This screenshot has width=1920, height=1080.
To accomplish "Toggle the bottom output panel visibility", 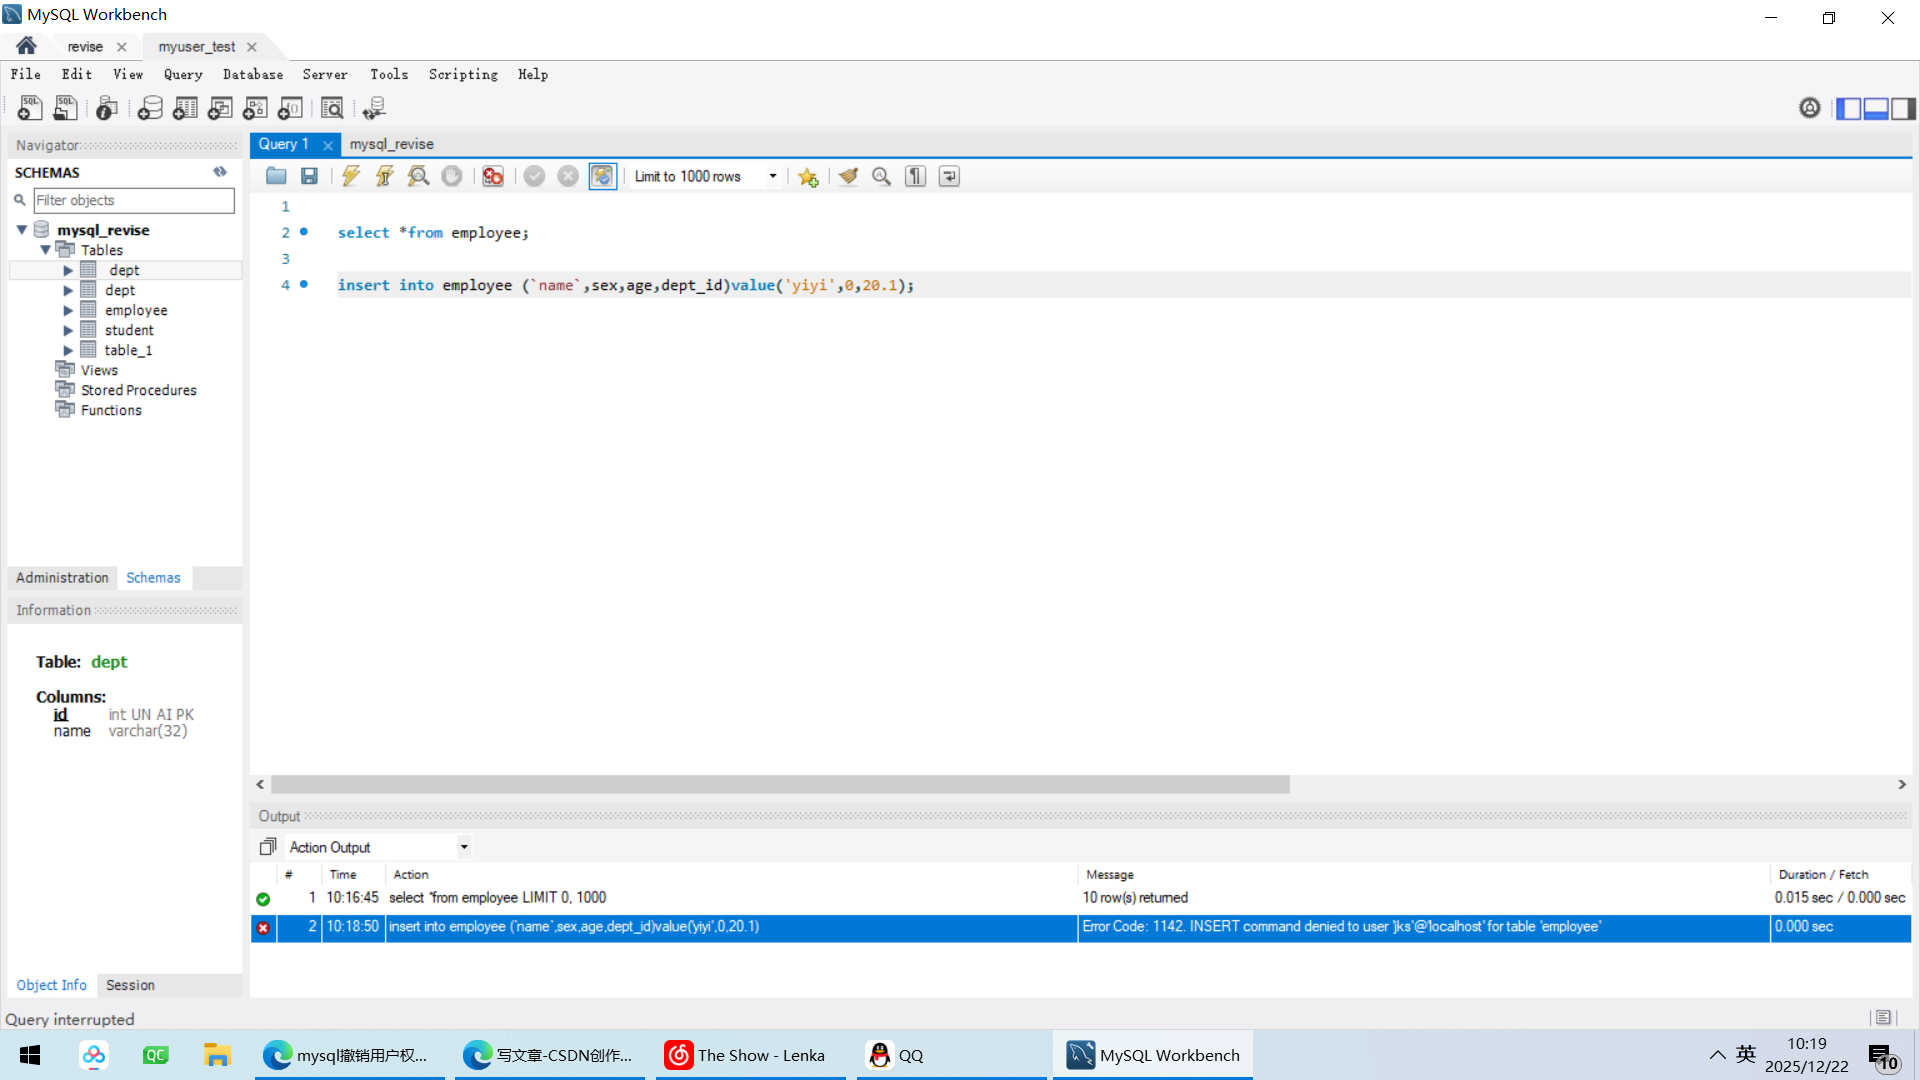I will coord(1876,108).
